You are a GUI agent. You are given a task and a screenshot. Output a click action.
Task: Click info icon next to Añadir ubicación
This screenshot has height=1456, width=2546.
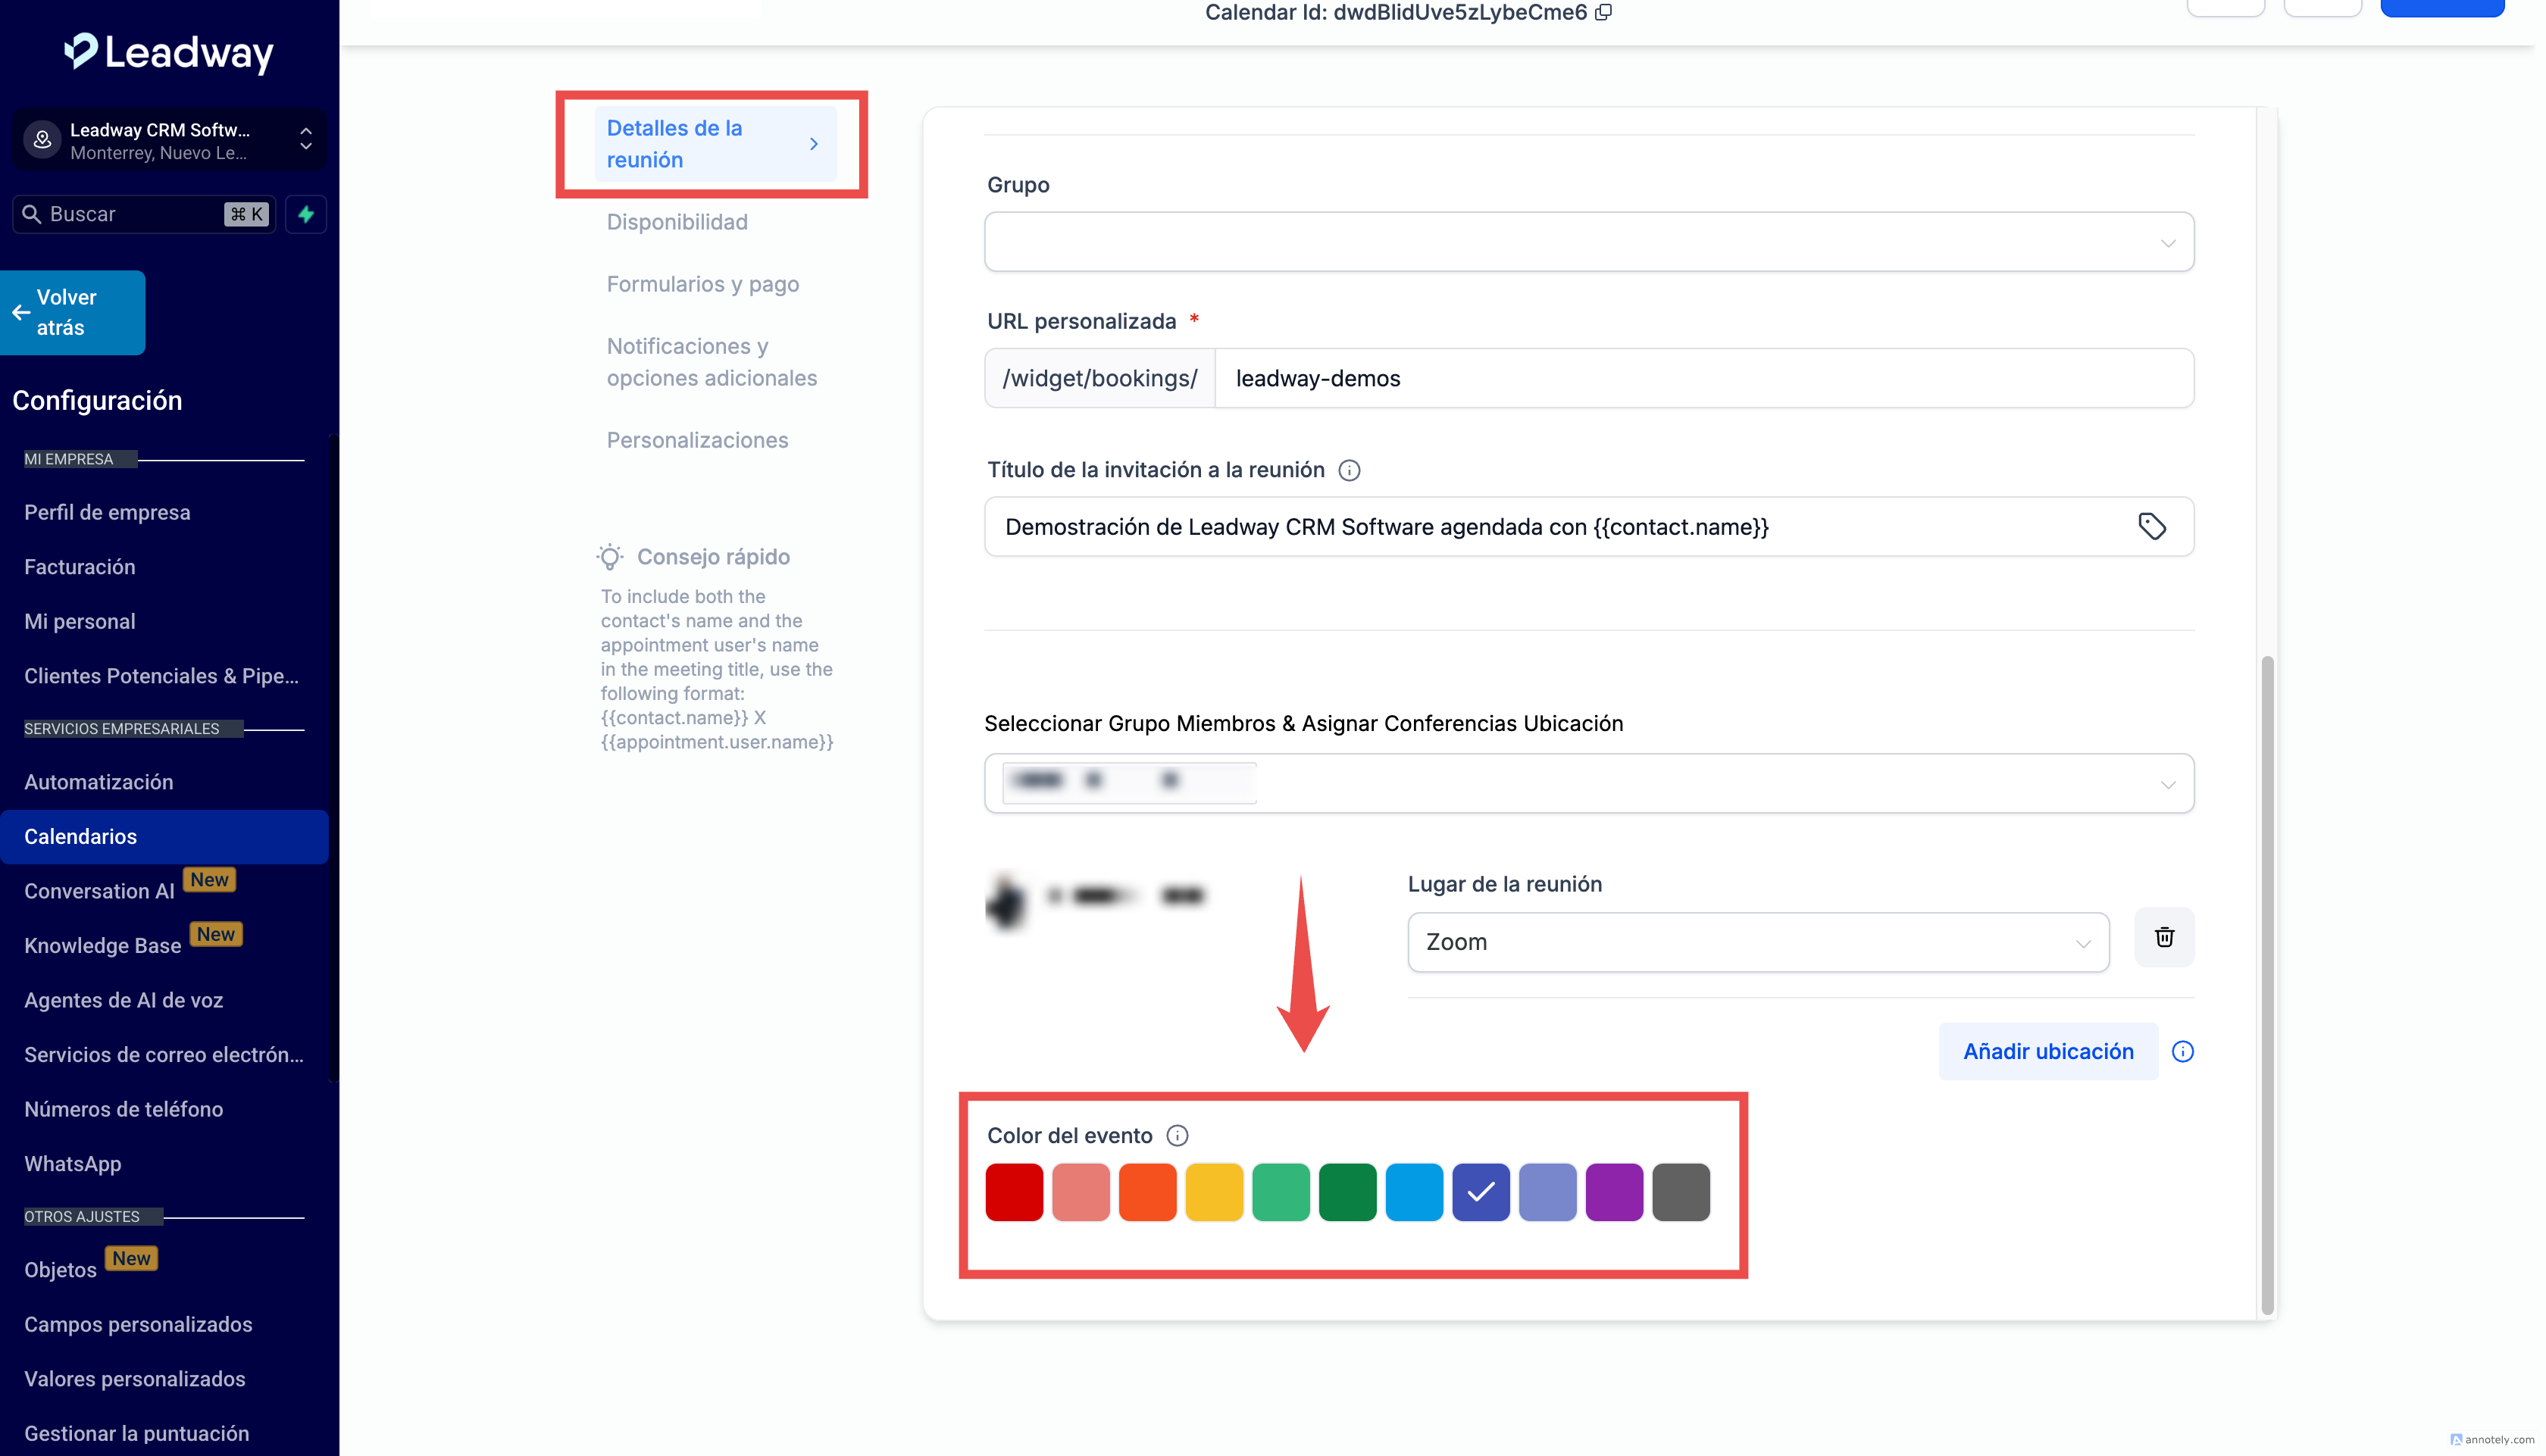coord(2182,1051)
